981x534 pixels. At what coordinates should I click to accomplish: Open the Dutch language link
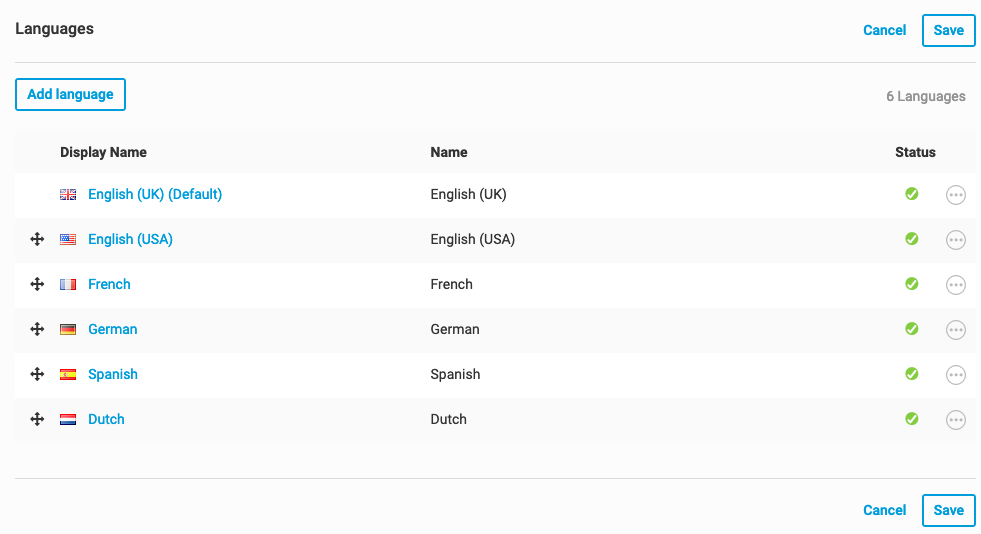[106, 420]
